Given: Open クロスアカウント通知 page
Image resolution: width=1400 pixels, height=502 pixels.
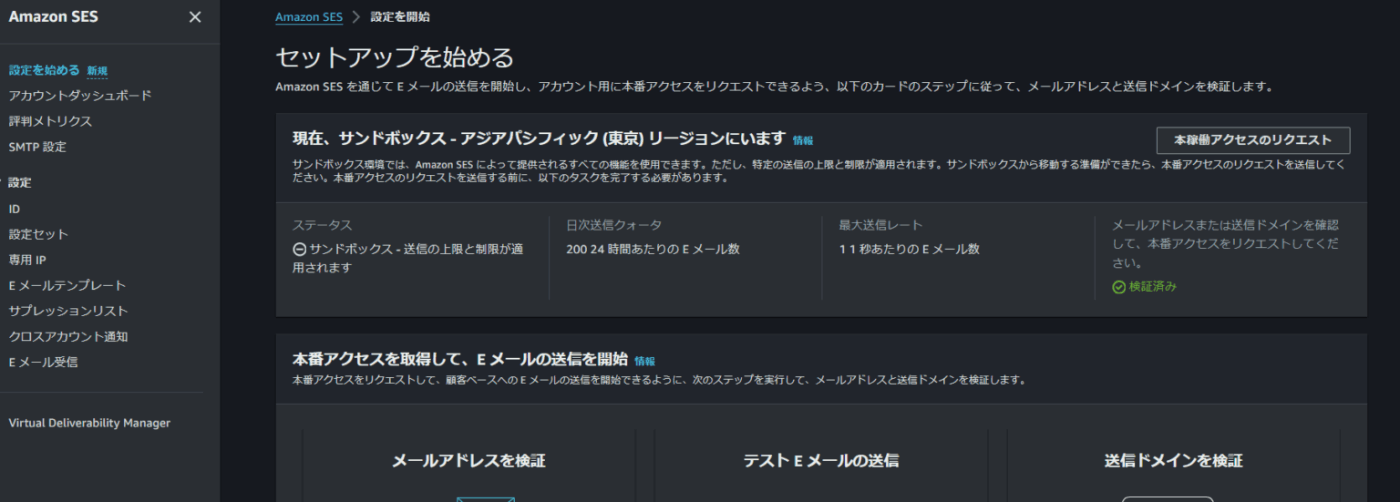Looking at the screenshot, I should click(x=68, y=337).
